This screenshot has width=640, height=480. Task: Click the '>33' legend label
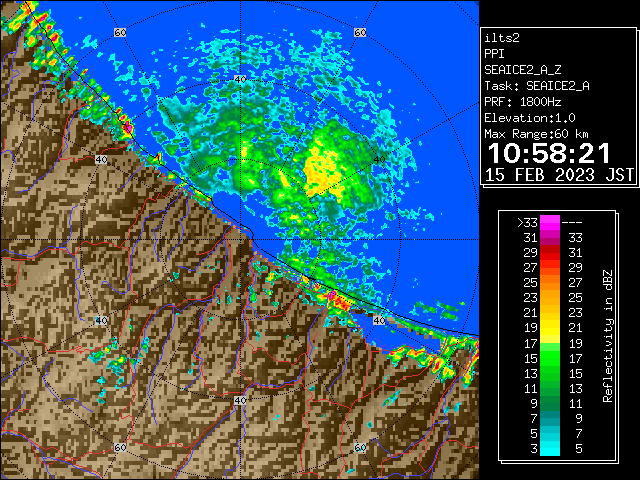pos(527,222)
